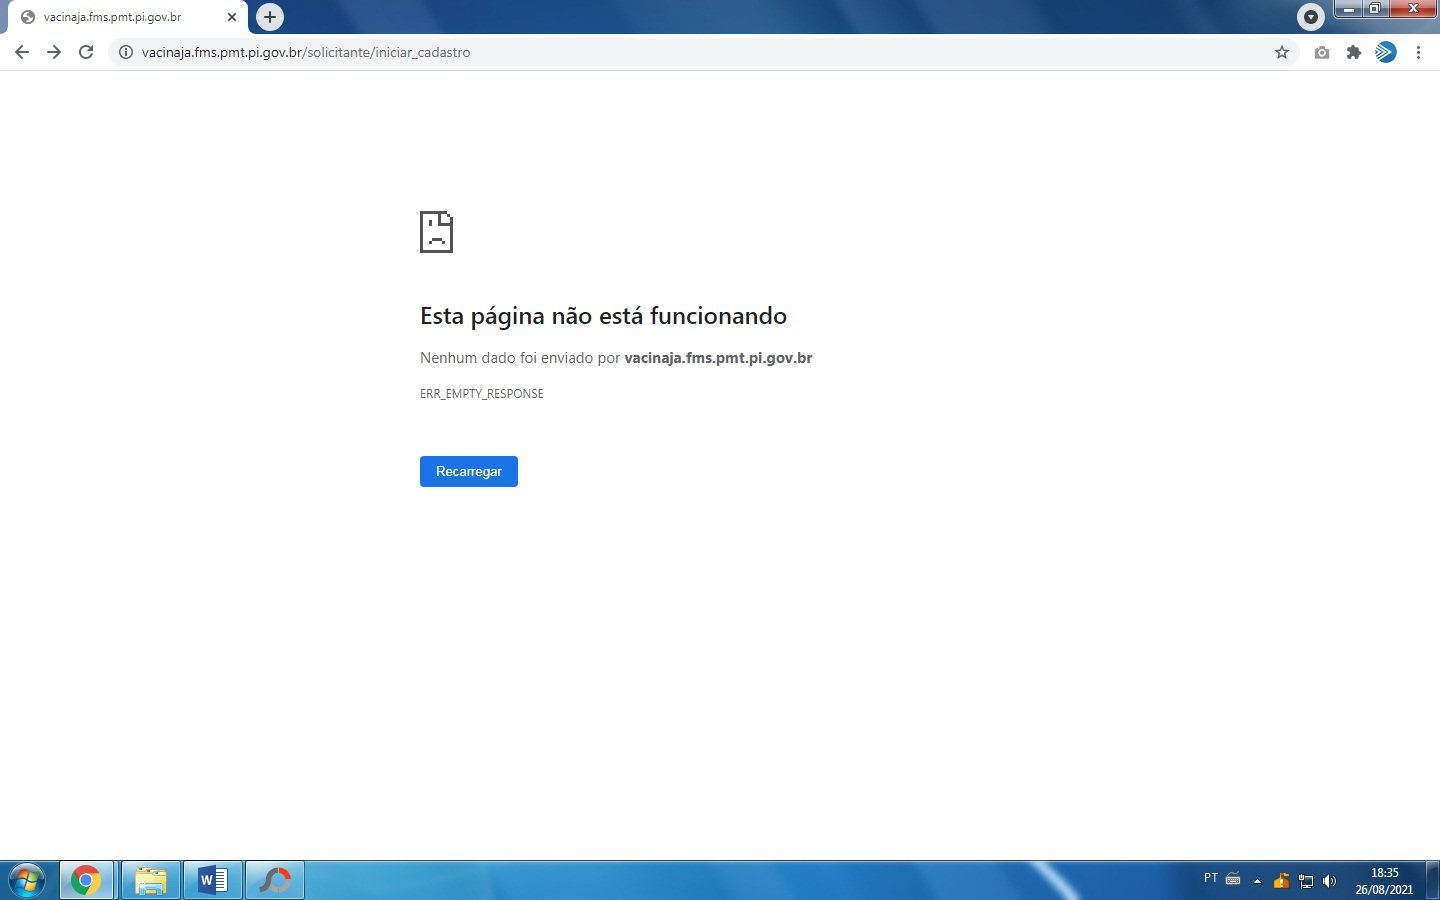View site information for vacinaja.fms.pmt.pi.gov.br
Image resolution: width=1440 pixels, height=900 pixels.
point(126,52)
